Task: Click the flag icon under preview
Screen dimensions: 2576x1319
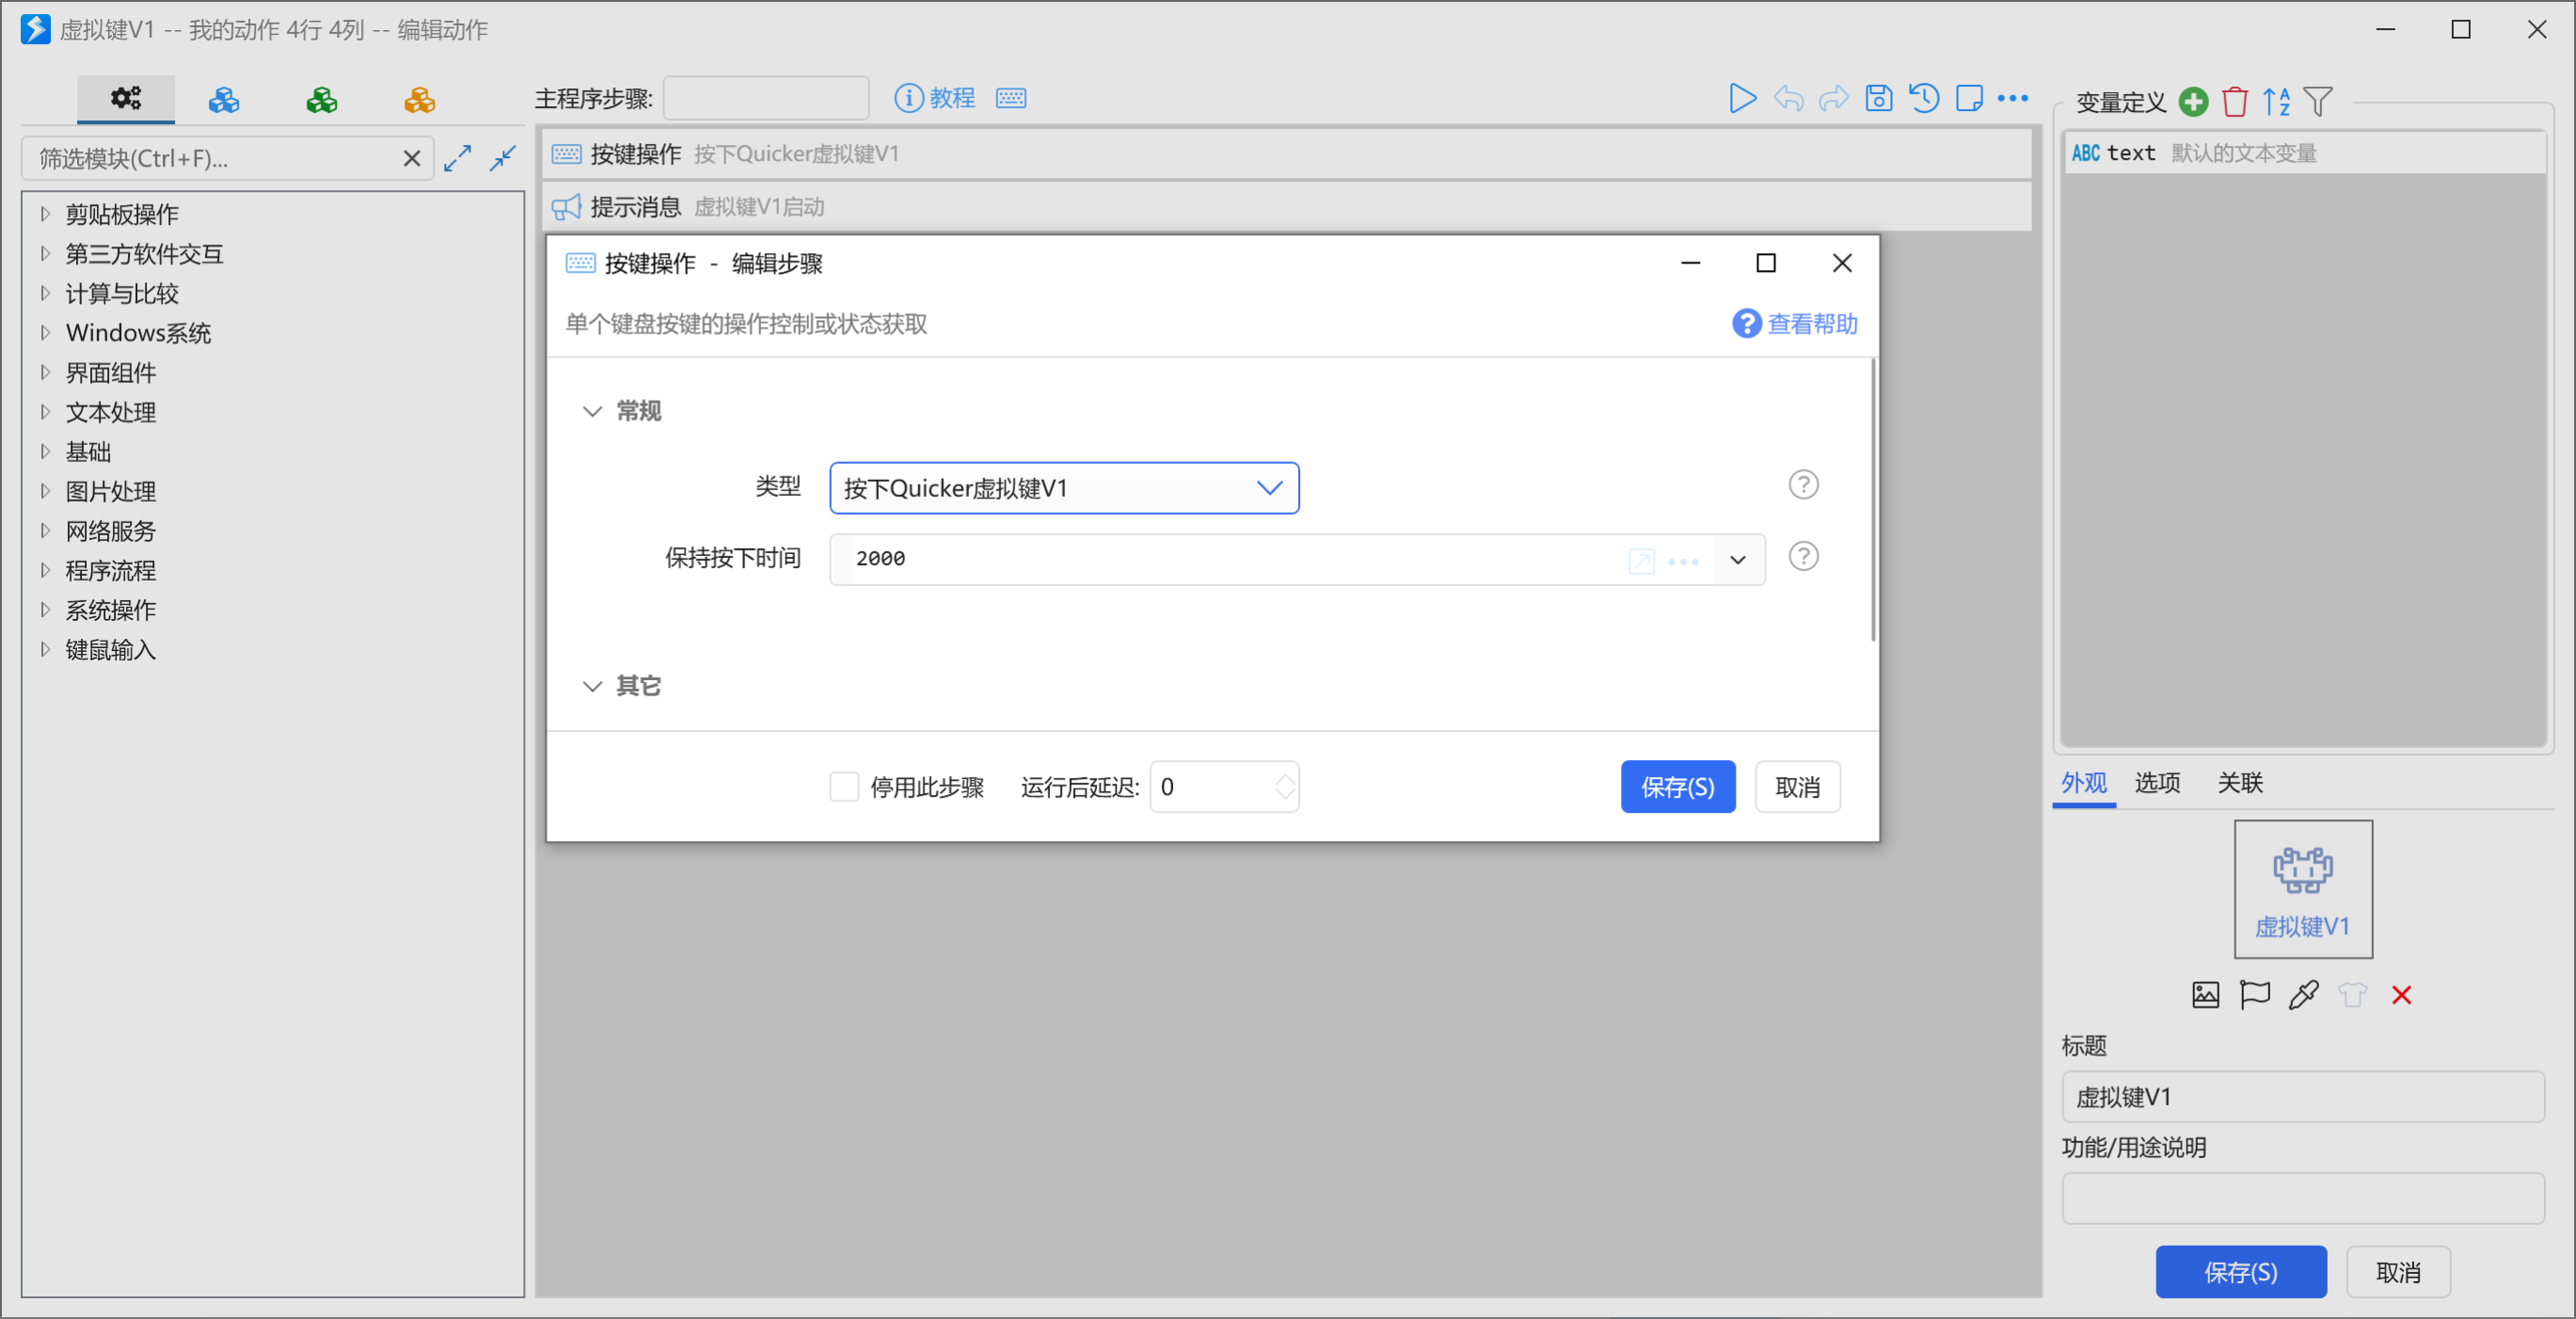Action: click(x=2254, y=995)
